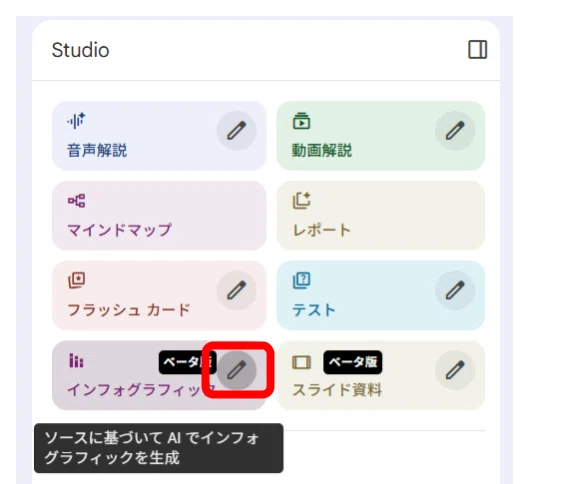
Task: Edit the フラッシュ カード settings via its pencil icon
Action: [x=236, y=290]
